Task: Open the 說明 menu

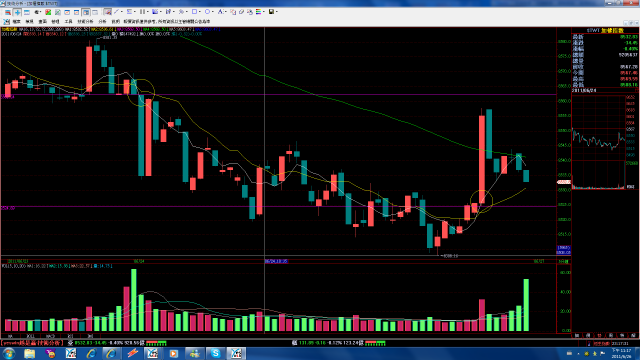Action: click(x=116, y=21)
